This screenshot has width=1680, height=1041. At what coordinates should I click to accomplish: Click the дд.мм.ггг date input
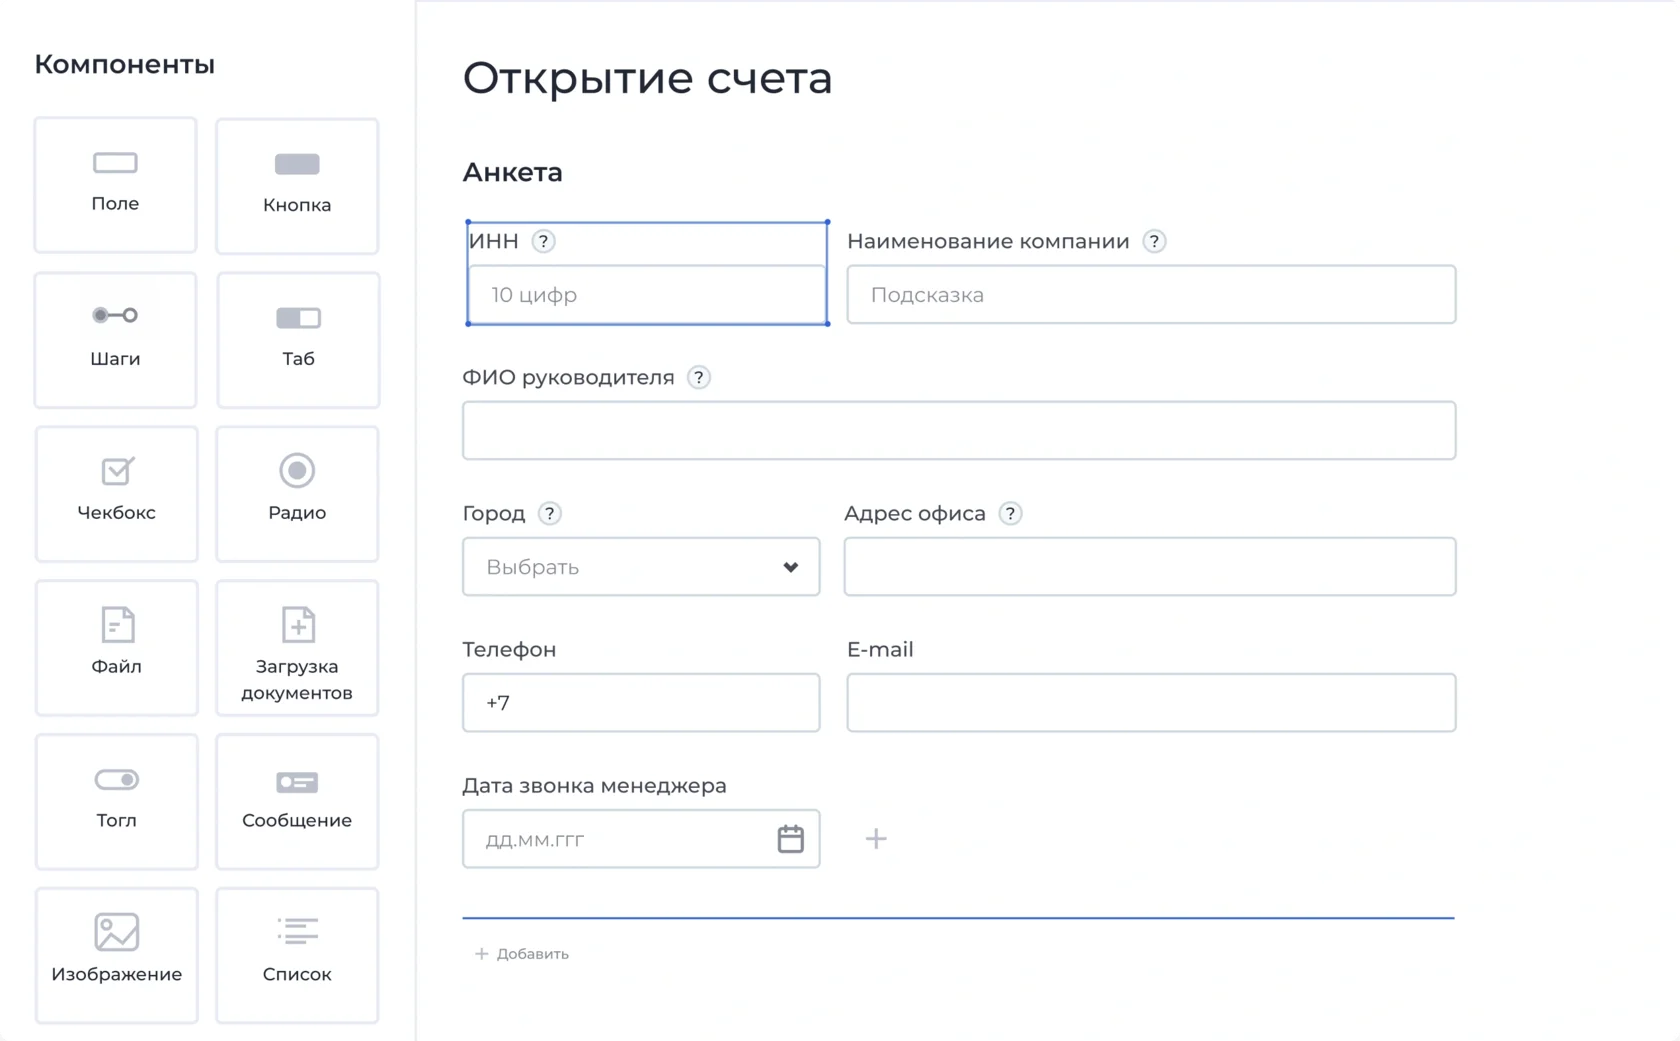[x=641, y=839]
